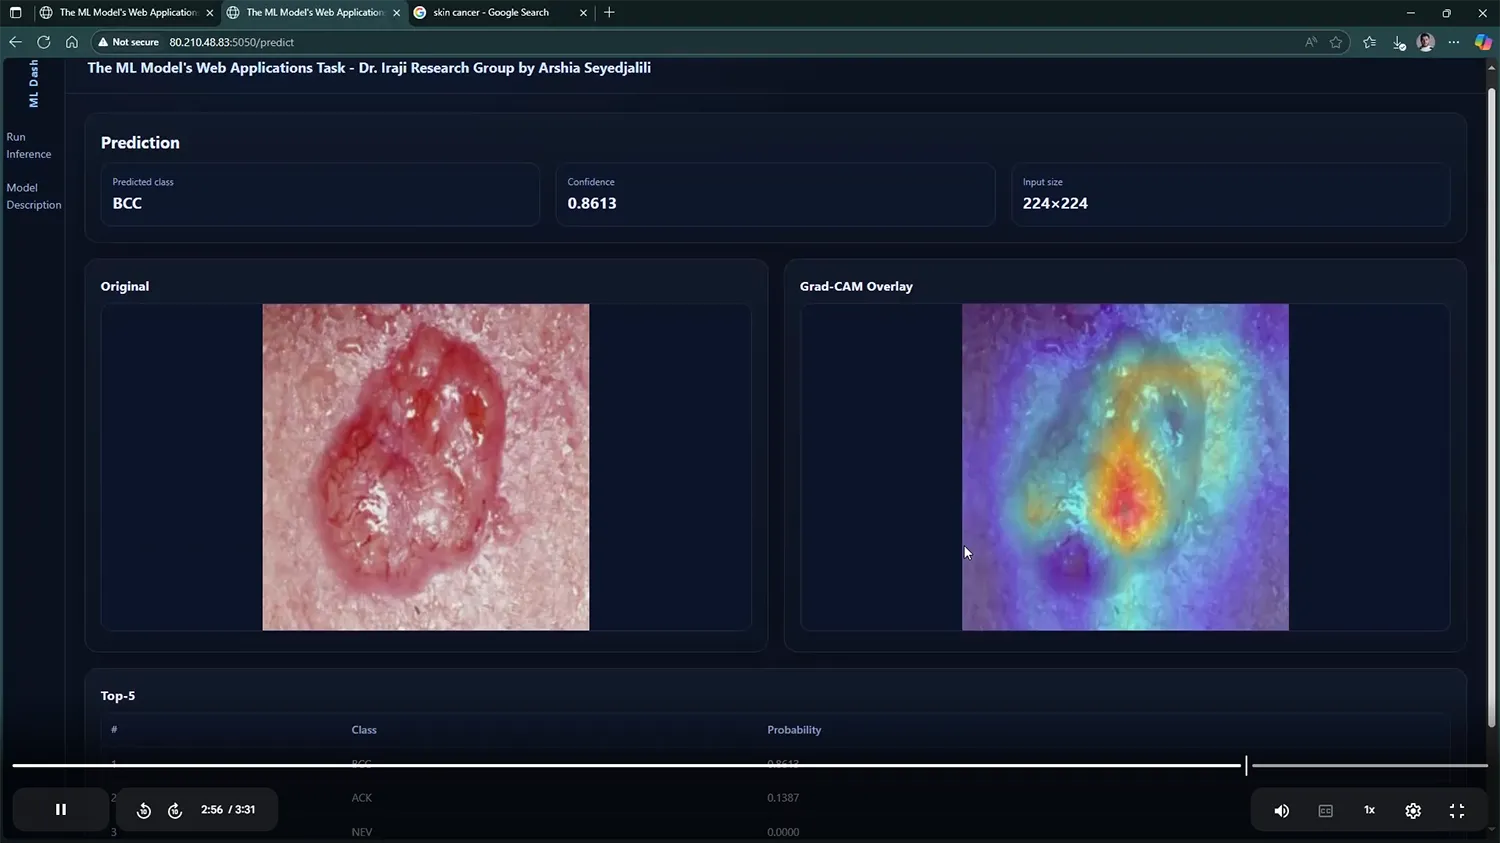Open Model Description in the sidebar
This screenshot has height=843, width=1500.
click(x=33, y=196)
